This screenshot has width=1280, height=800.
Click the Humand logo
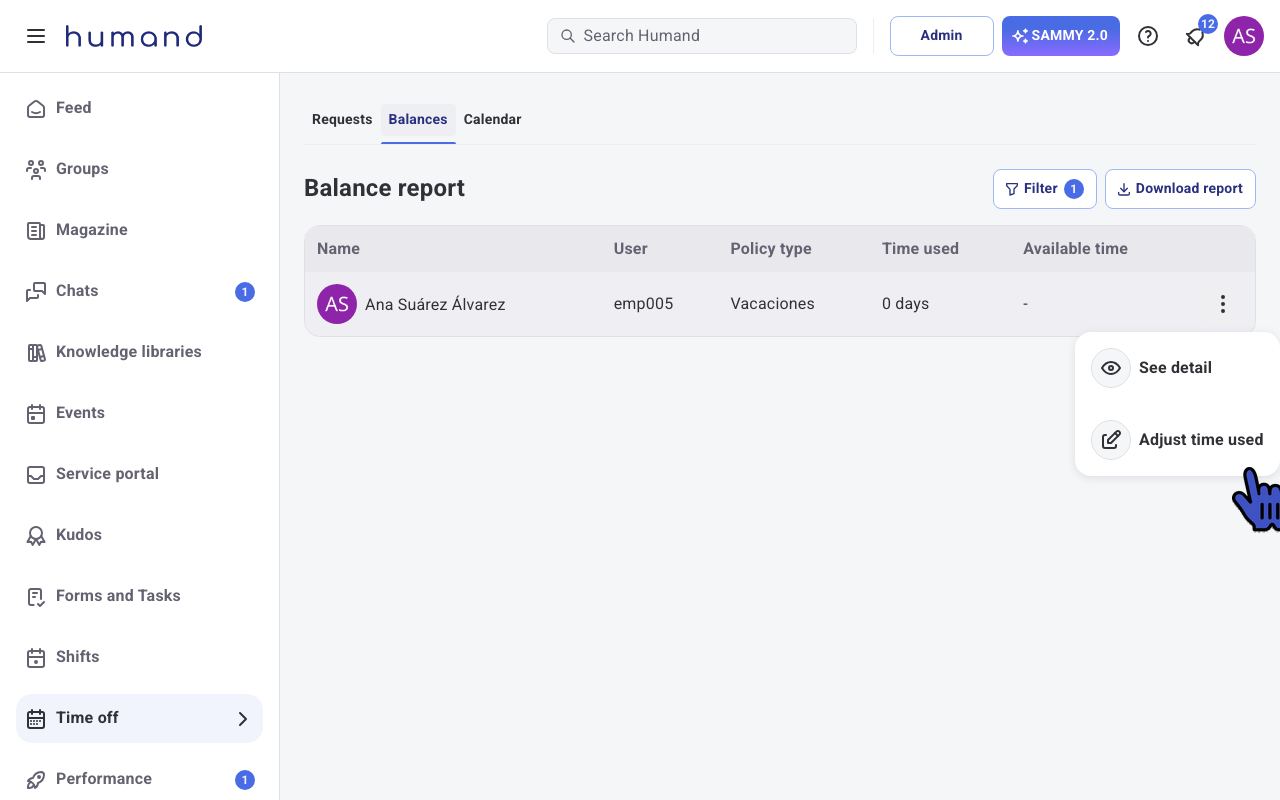(134, 37)
